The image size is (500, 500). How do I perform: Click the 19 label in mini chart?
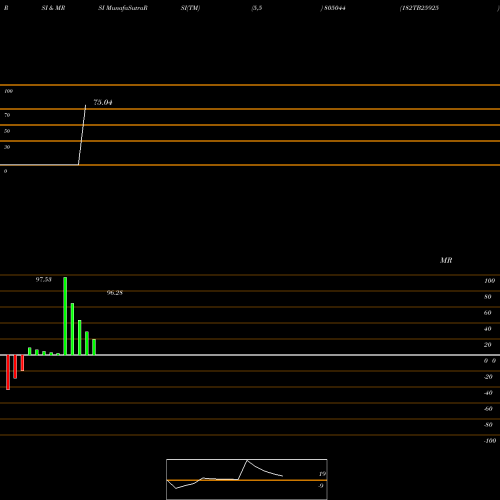(322, 474)
